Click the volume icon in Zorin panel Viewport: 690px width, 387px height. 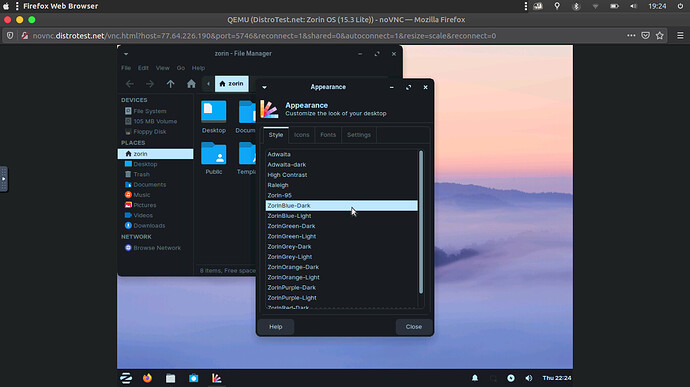529,378
